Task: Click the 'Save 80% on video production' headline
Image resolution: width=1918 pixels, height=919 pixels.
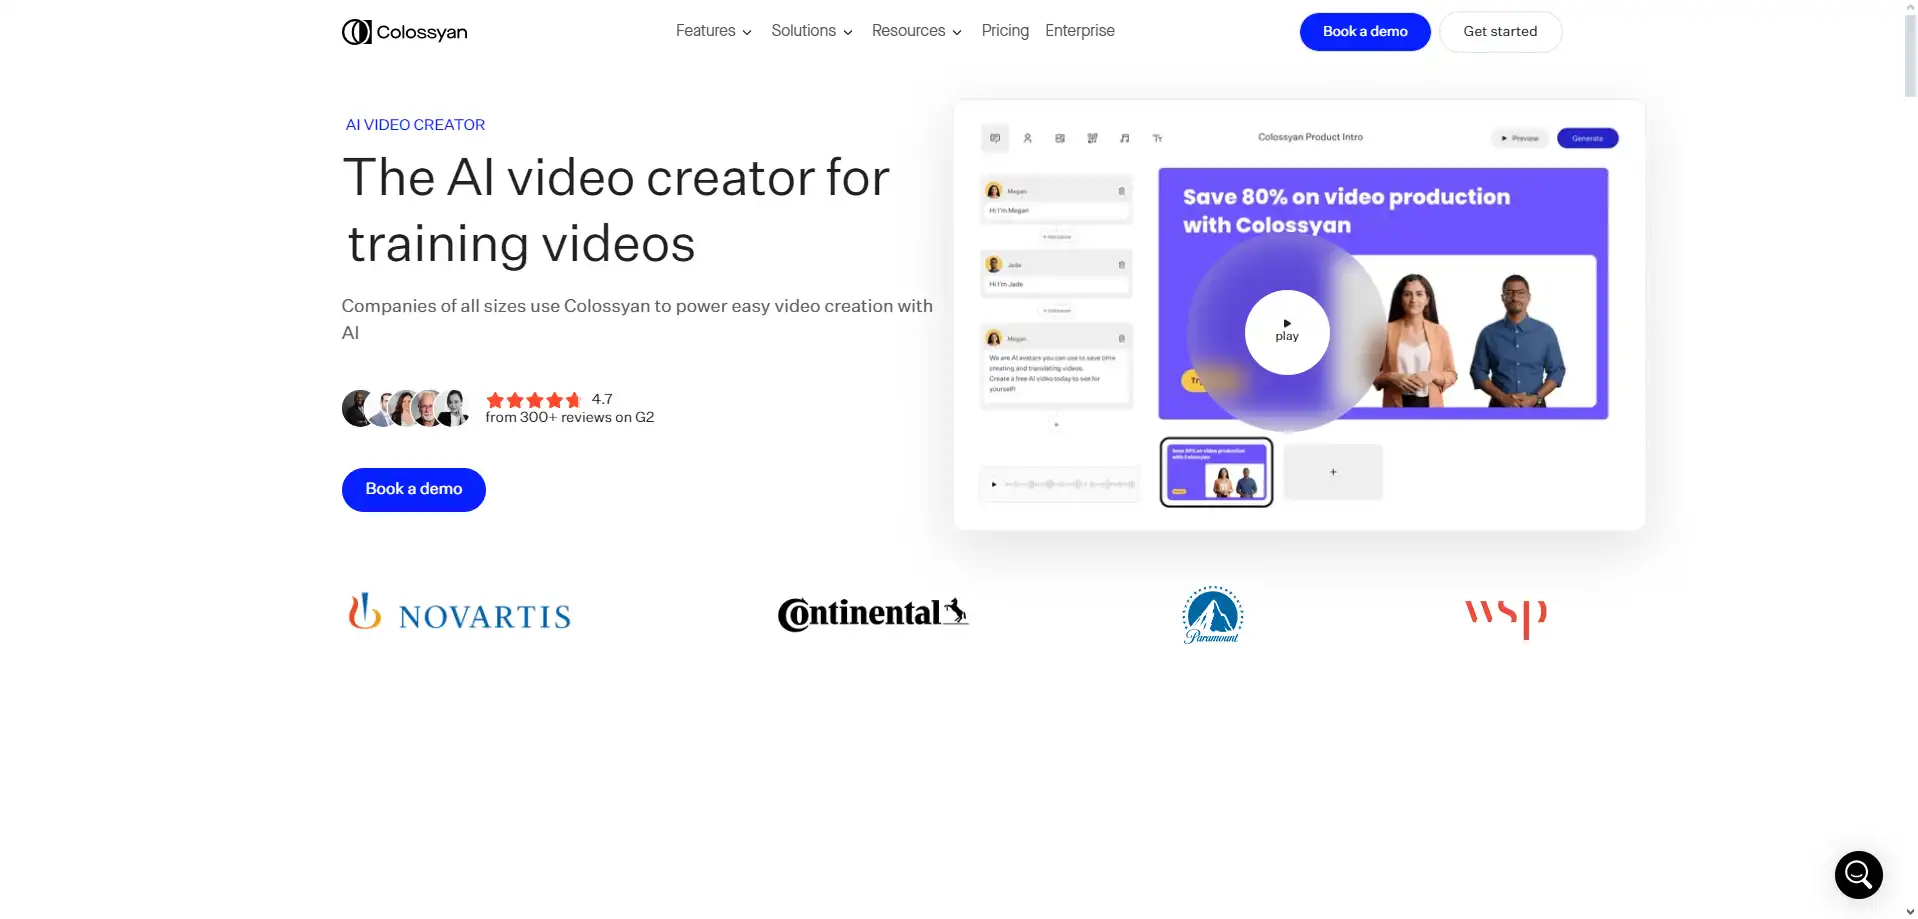Action: point(1346,211)
